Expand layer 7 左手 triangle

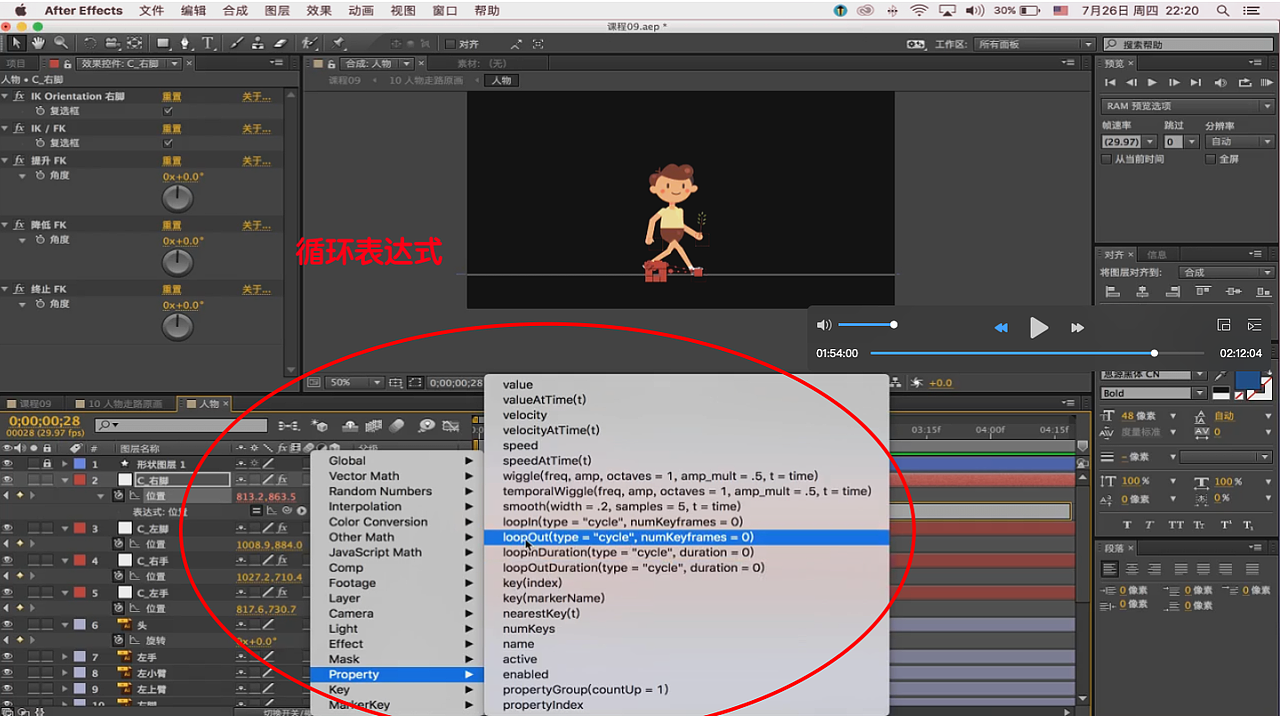(66, 657)
